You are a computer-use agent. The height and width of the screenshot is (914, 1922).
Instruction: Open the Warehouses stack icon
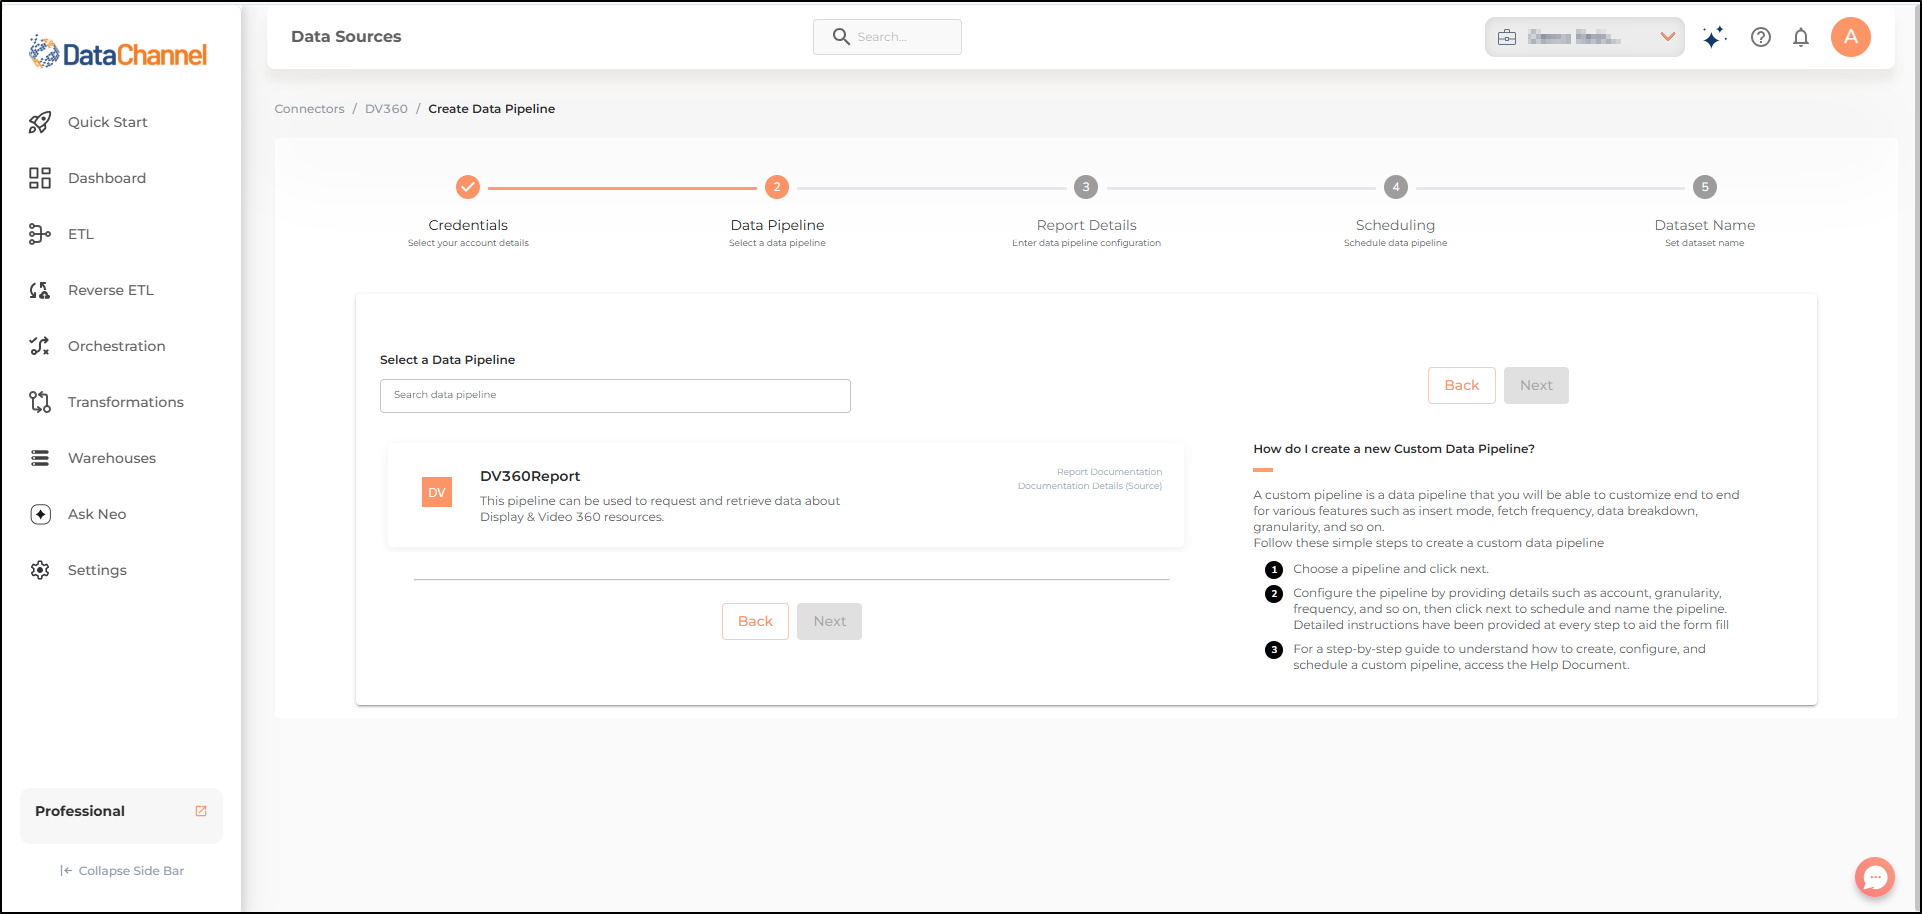point(40,458)
